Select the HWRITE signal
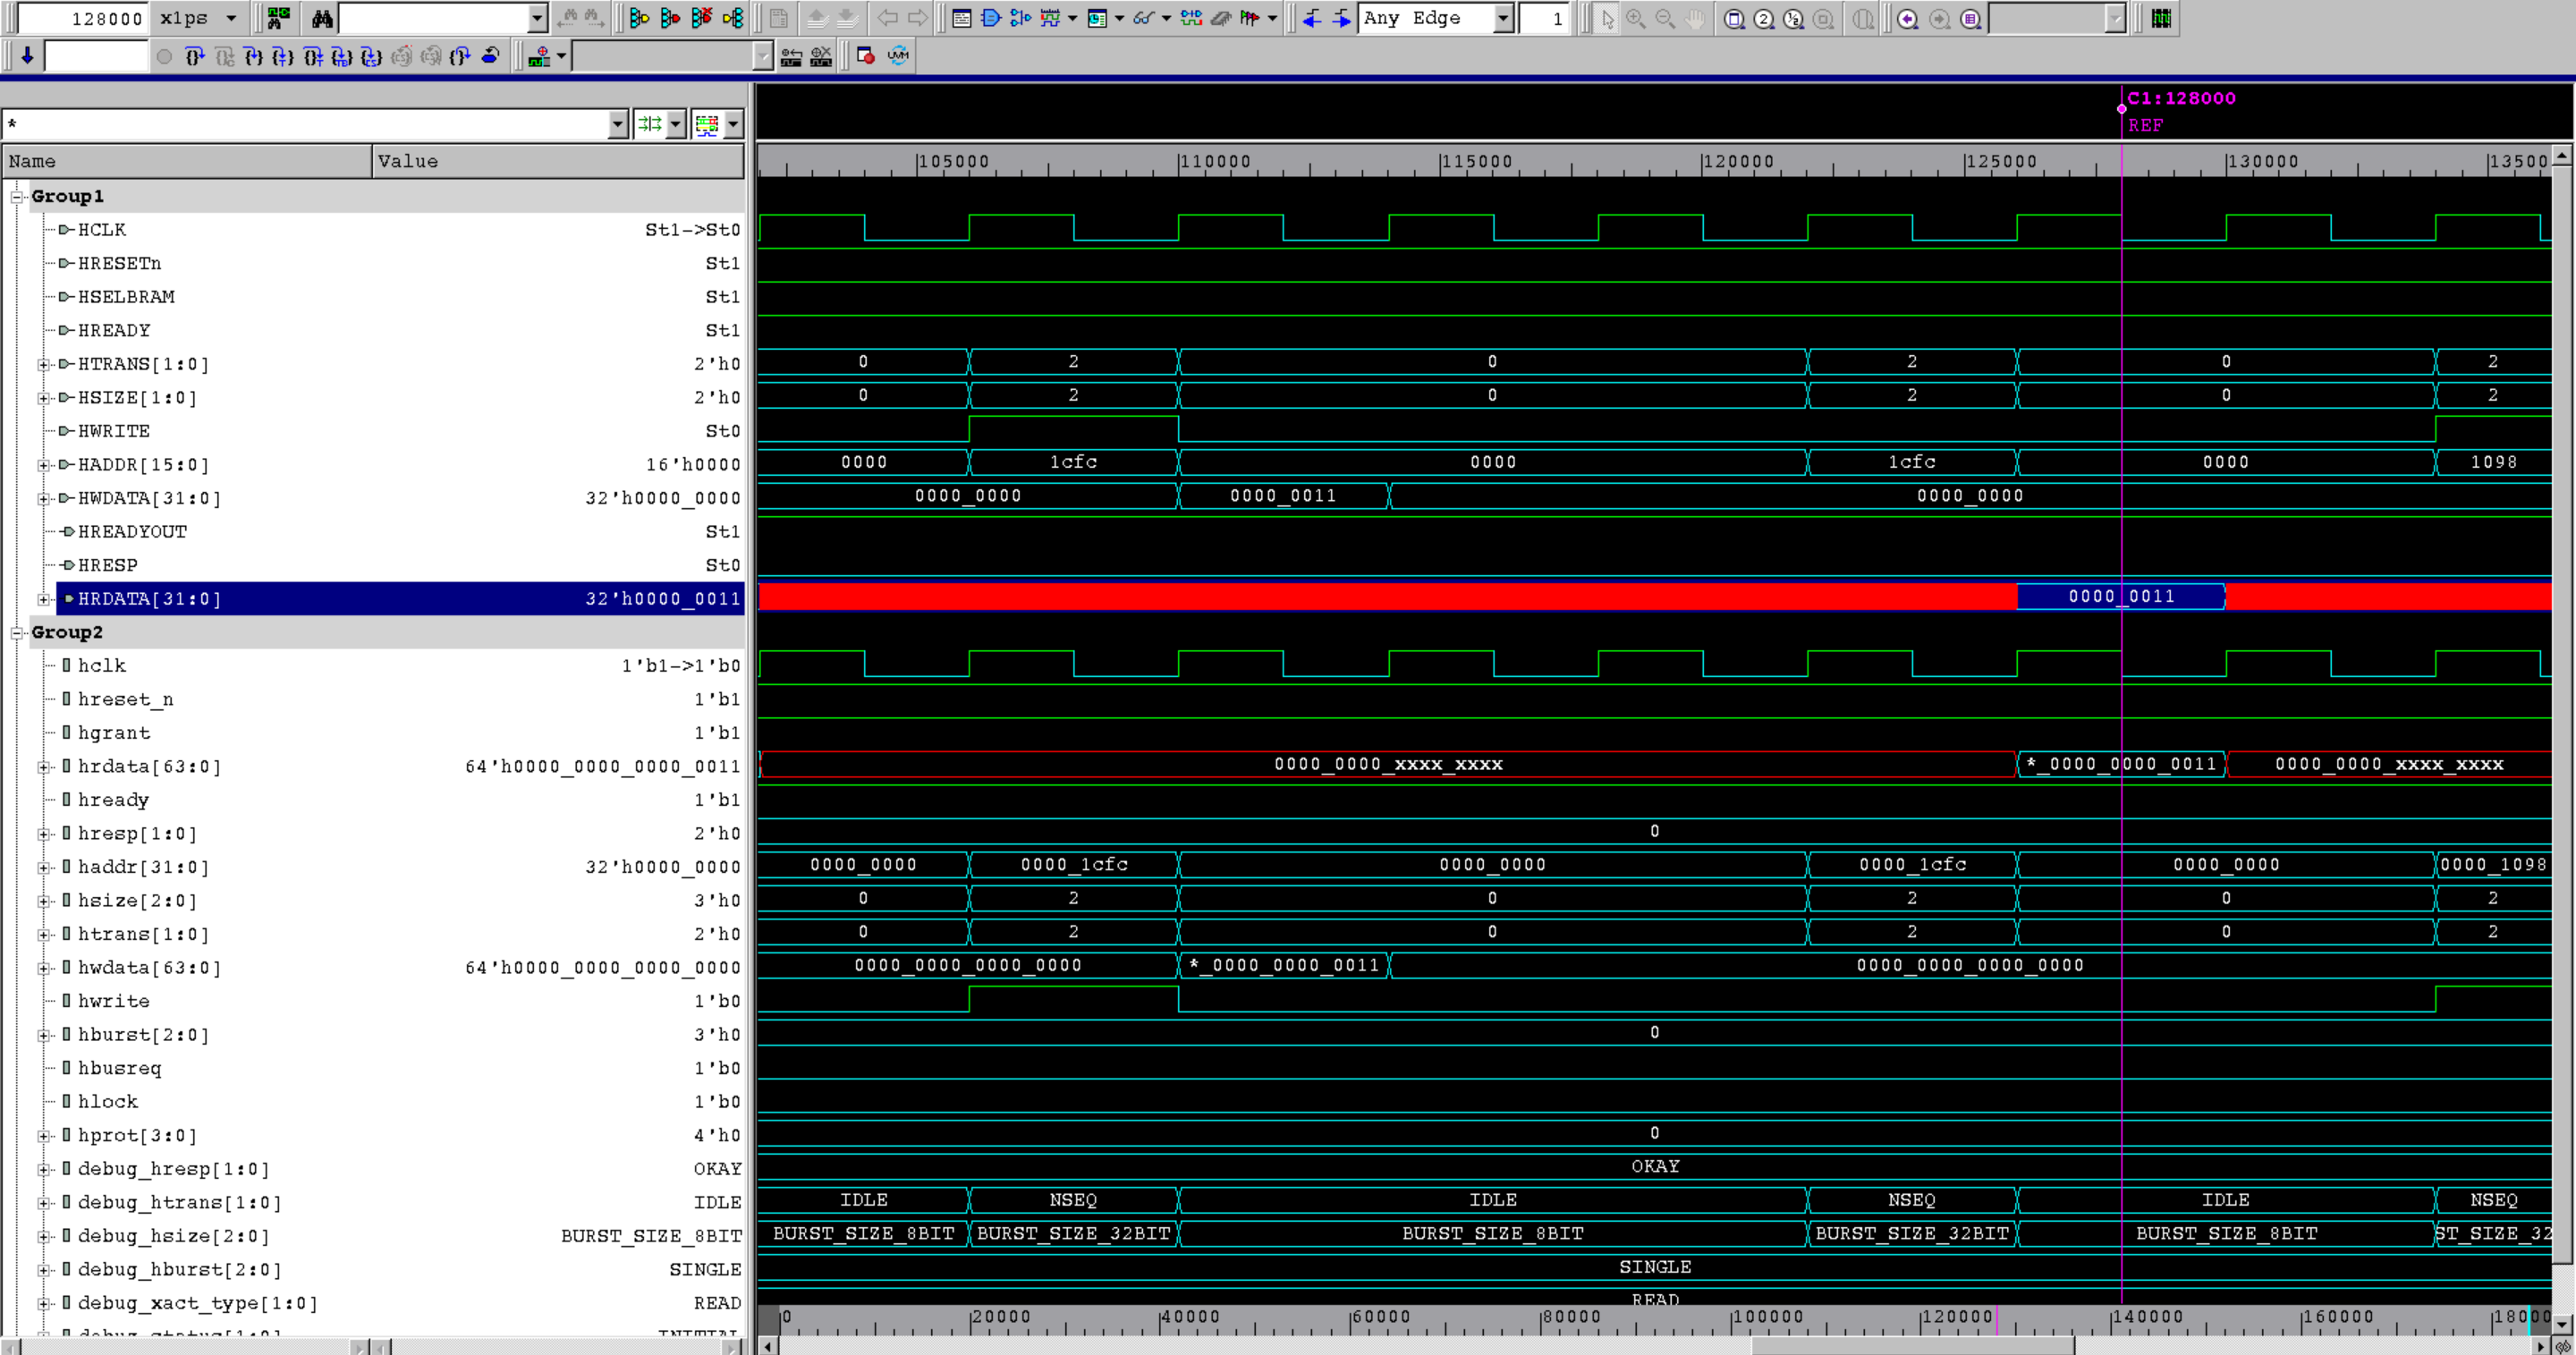The width and height of the screenshot is (2576, 1355). tap(114, 431)
